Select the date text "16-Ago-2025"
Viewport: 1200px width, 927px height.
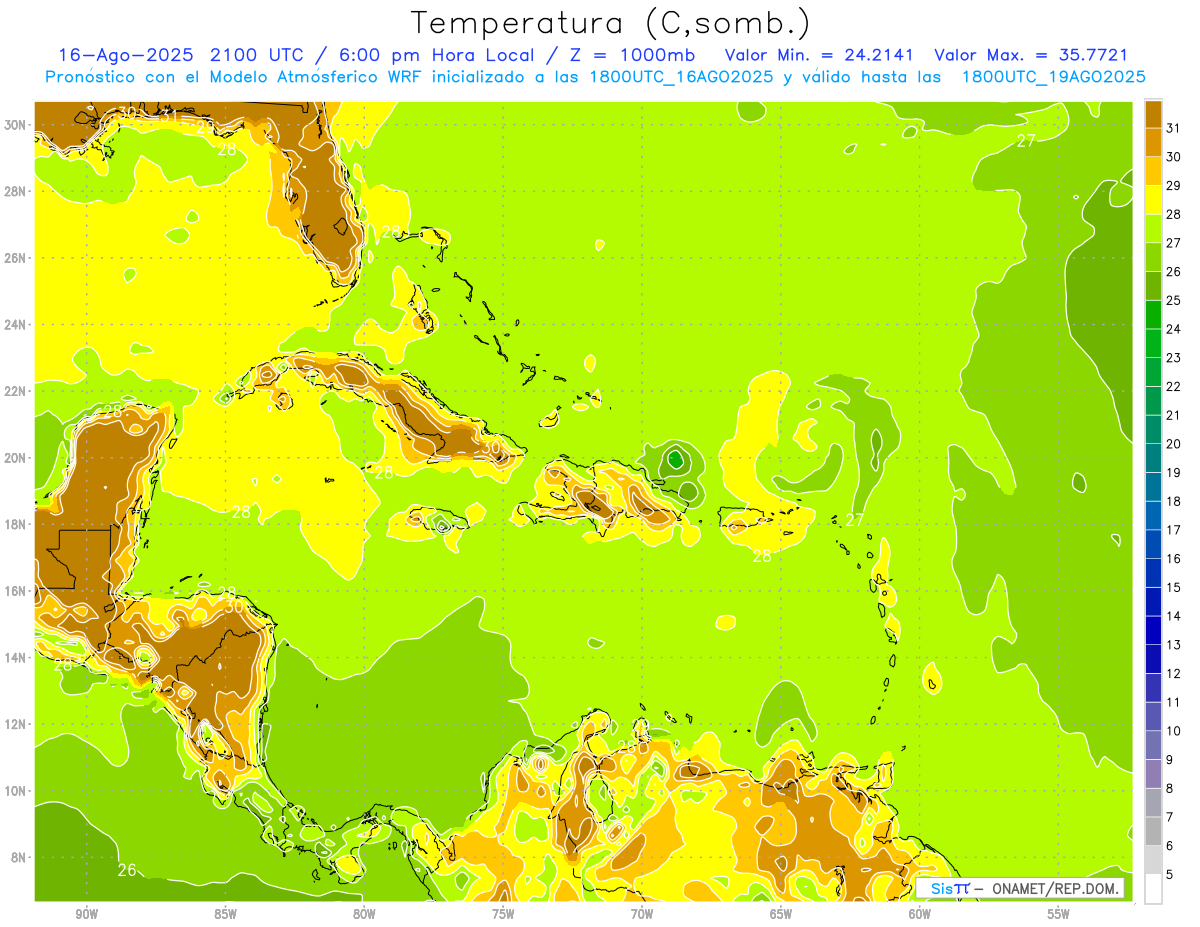click(128, 55)
